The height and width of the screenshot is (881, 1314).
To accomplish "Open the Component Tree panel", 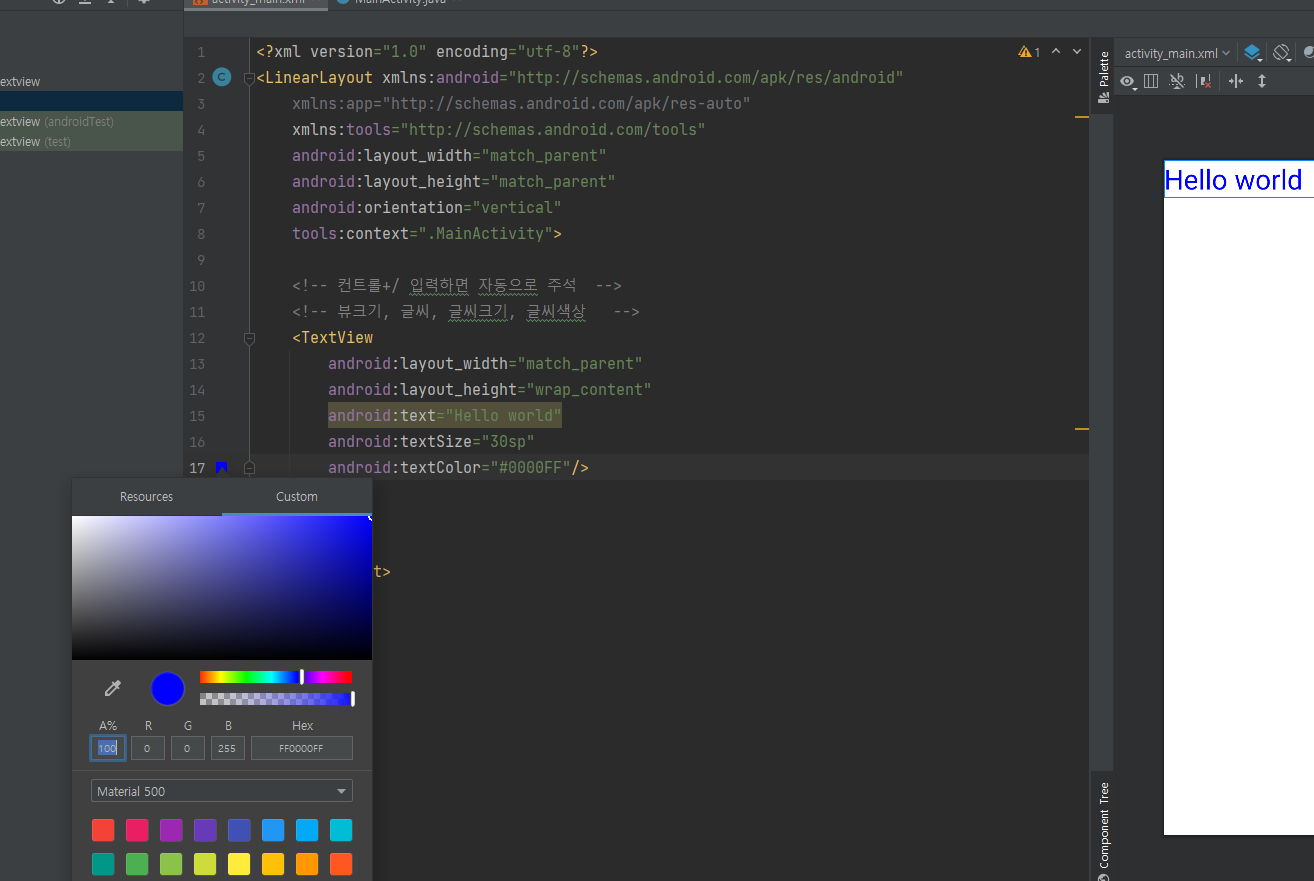I will coord(1103,829).
